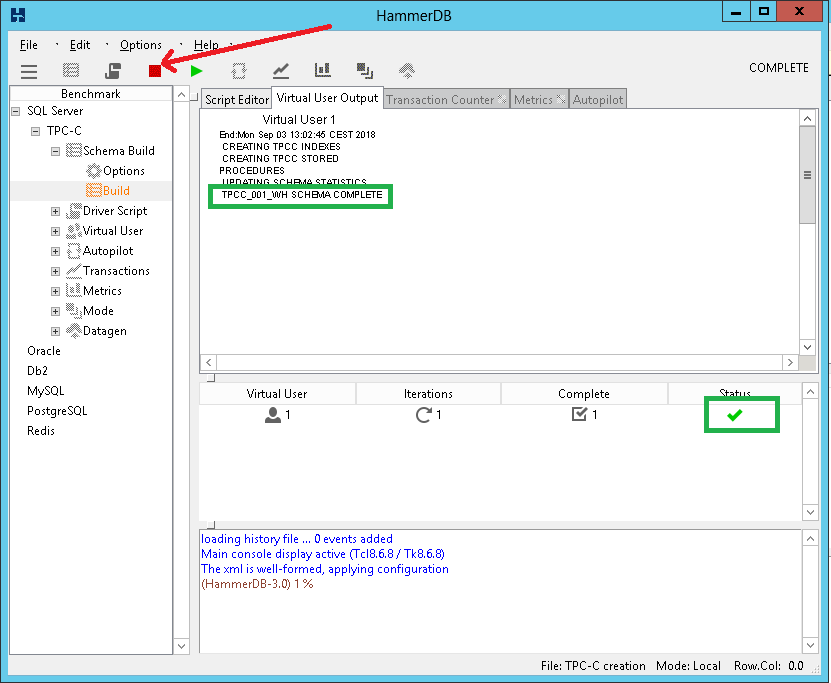
Task: Click the Options gear icon in tree
Action: tap(94, 171)
